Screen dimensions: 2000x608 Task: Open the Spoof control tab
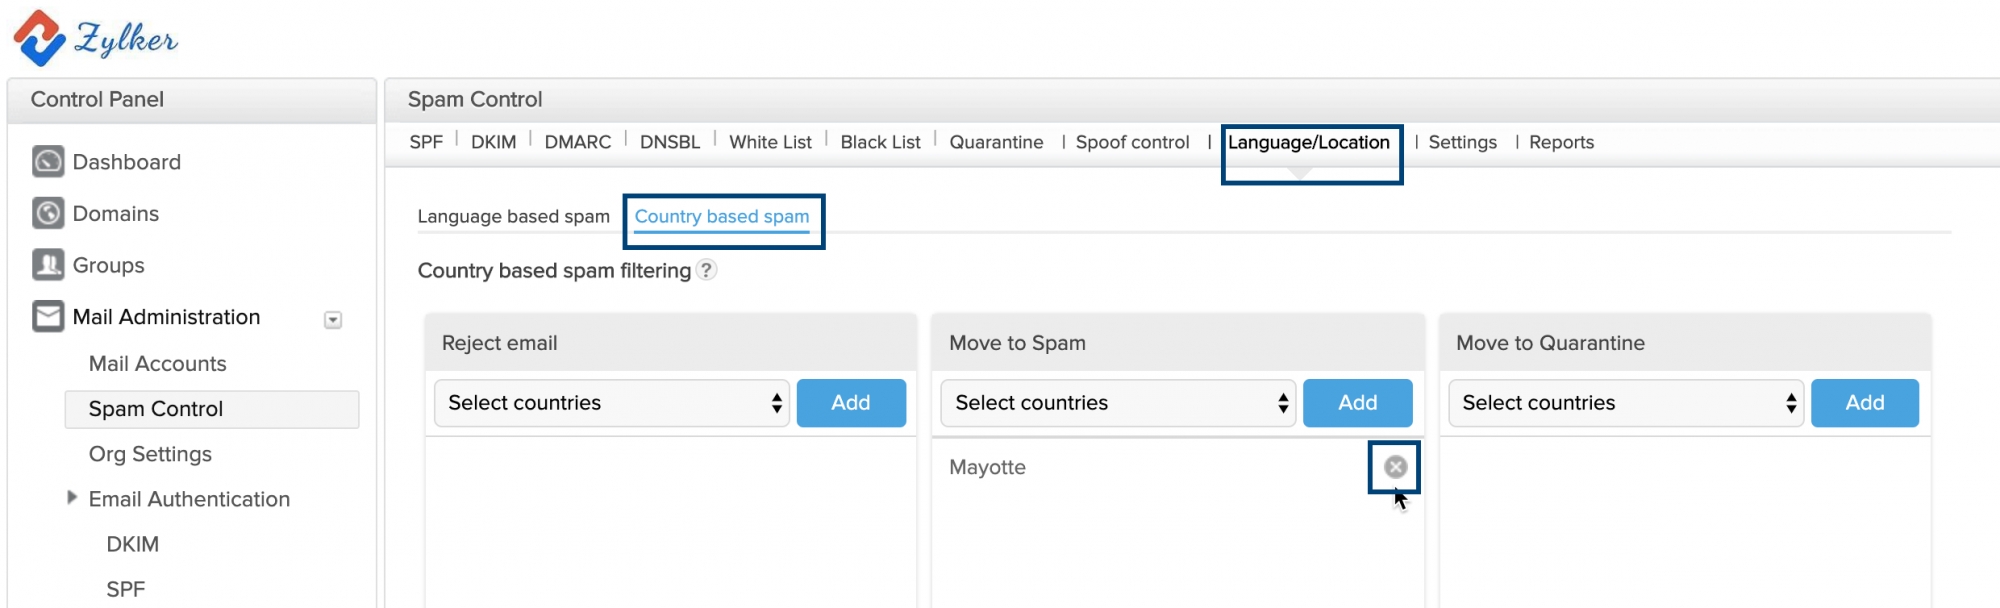[x=1132, y=142]
